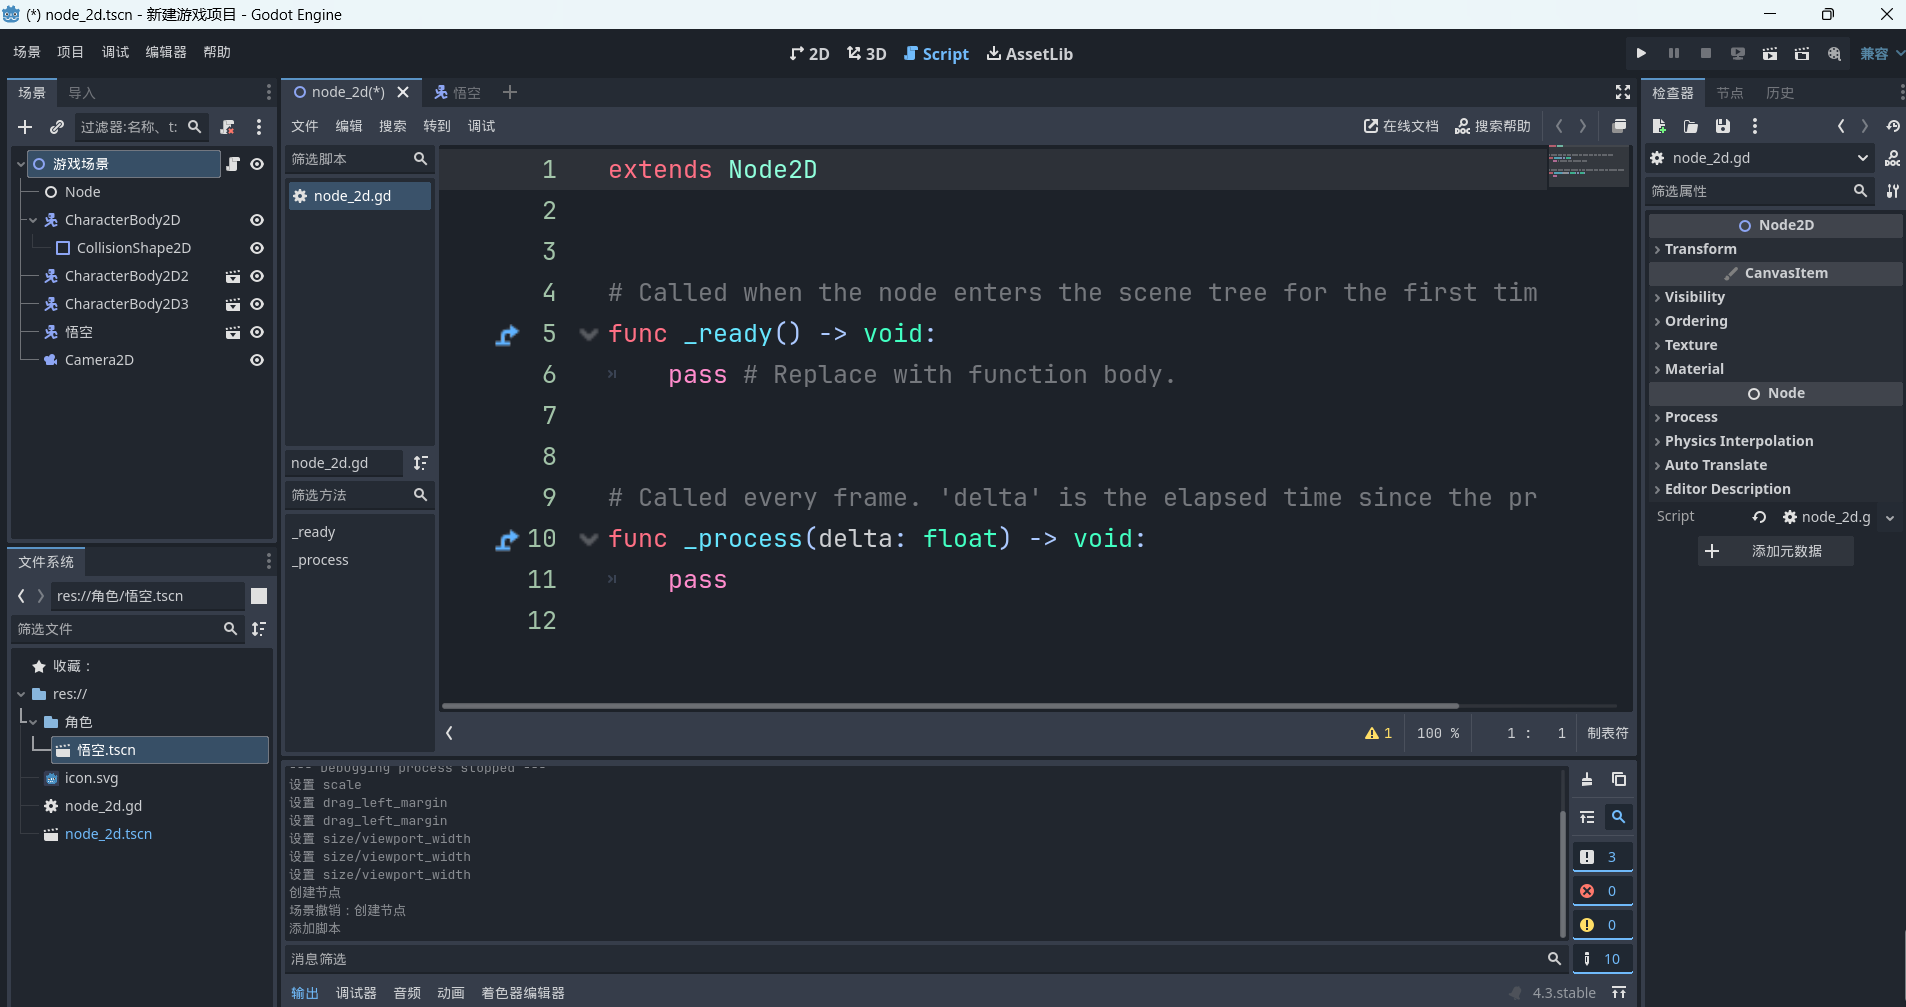Viewport: 1906px width, 1007px height.
Task: Open the script icon next to 游戏场景 node
Action: pyautogui.click(x=233, y=164)
